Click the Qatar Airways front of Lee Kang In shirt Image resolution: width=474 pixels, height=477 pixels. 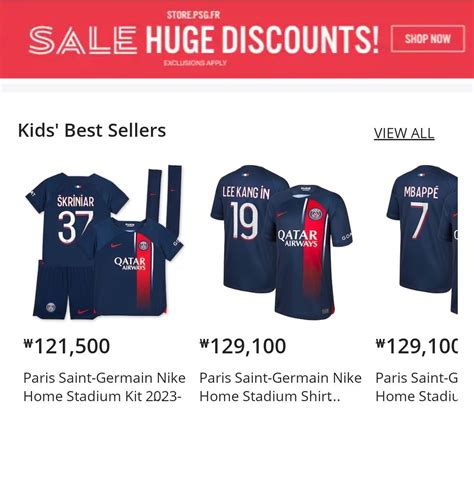click(x=298, y=238)
